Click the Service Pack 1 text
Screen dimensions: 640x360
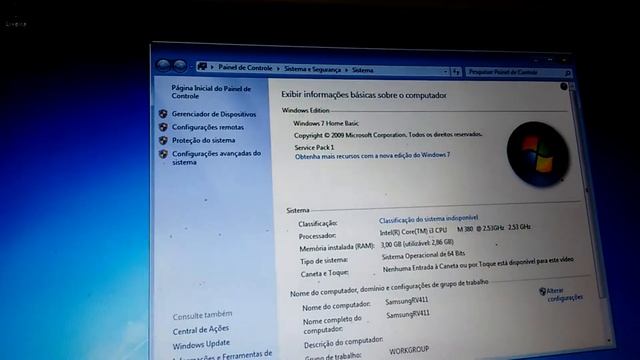click(314, 147)
